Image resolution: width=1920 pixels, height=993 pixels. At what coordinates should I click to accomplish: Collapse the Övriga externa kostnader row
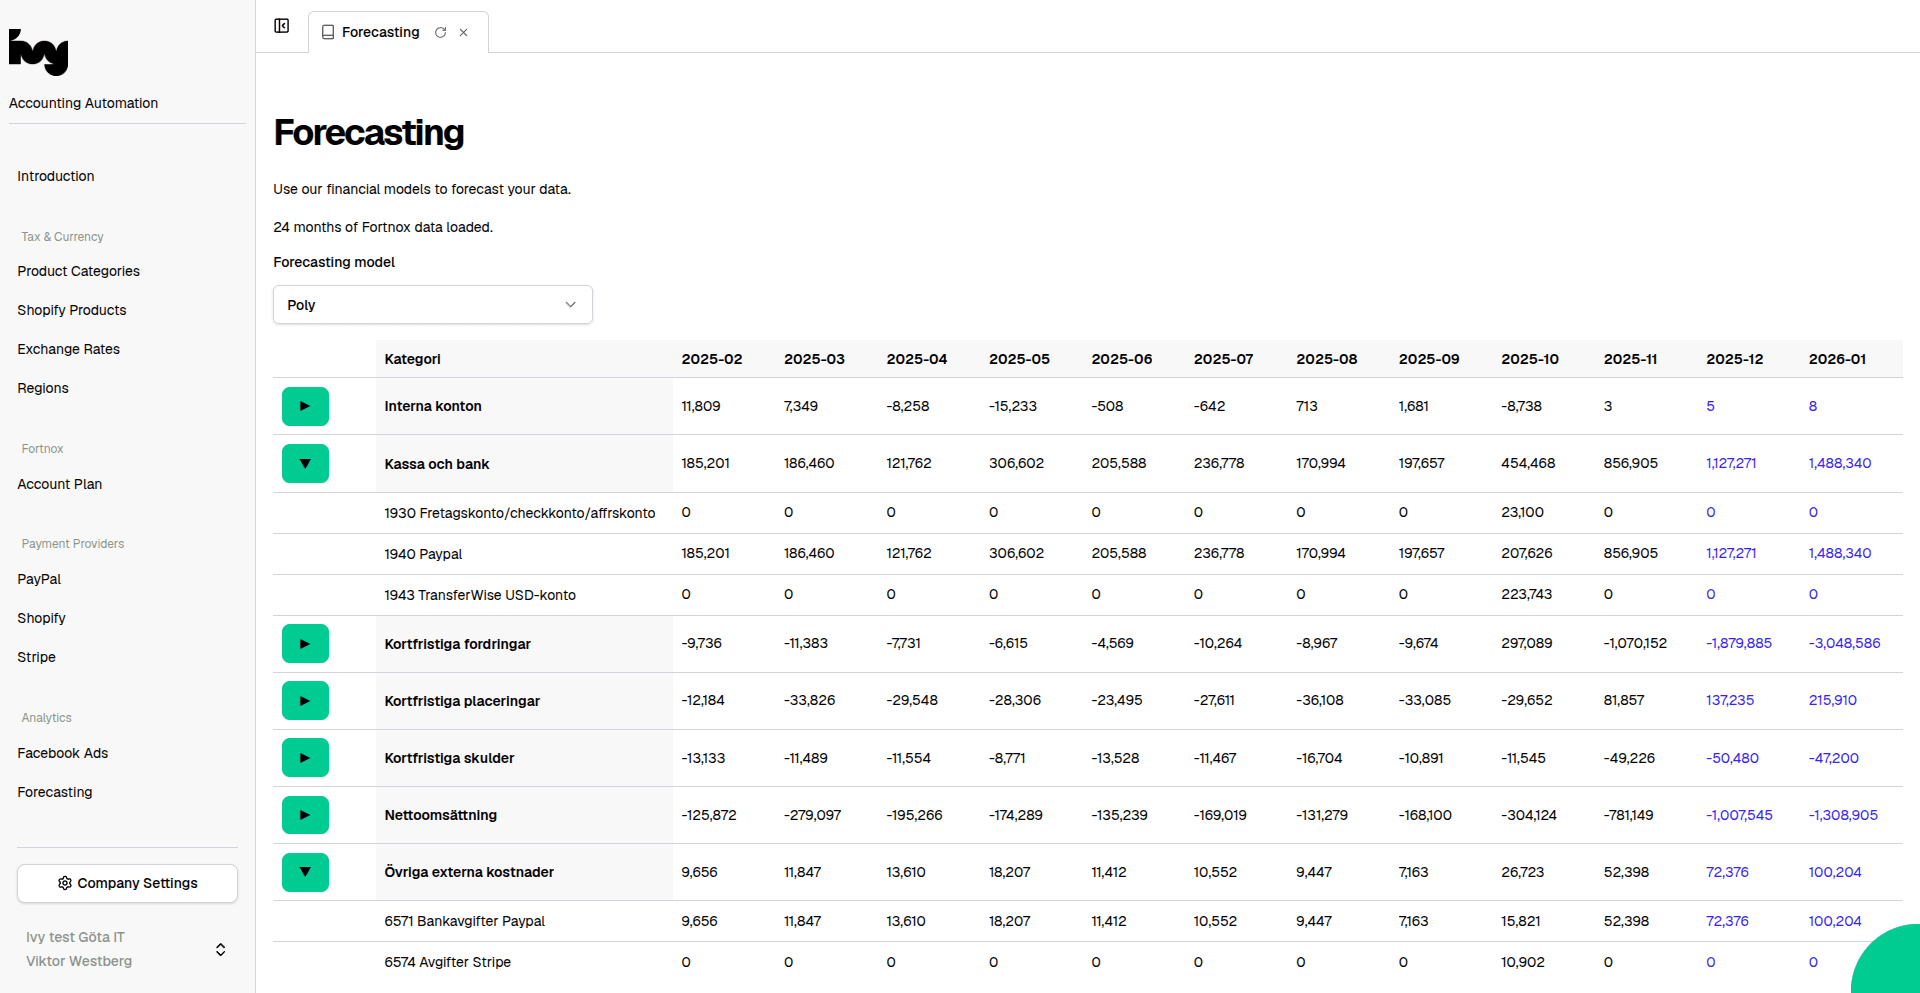(305, 872)
